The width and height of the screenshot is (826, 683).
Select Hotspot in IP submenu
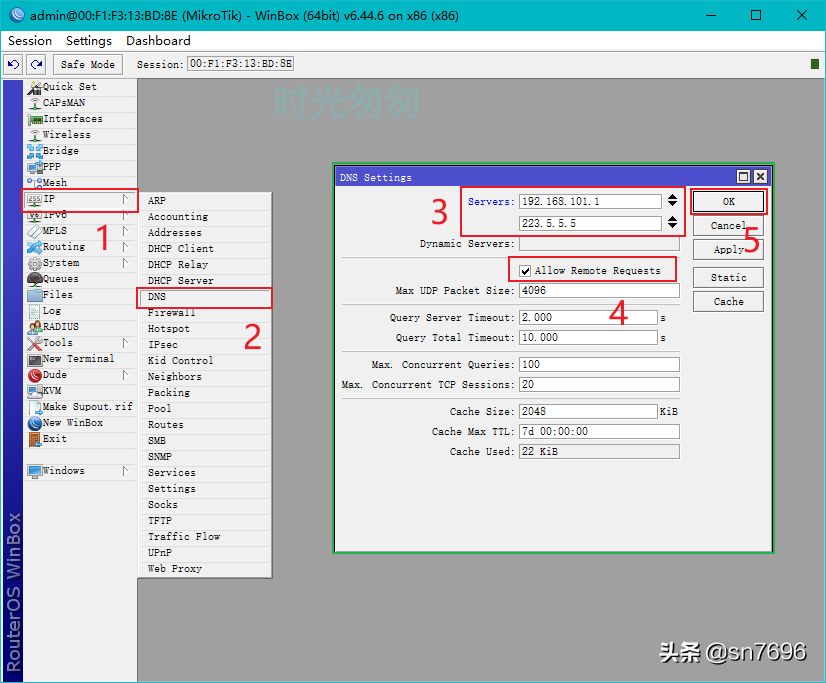[205, 329]
